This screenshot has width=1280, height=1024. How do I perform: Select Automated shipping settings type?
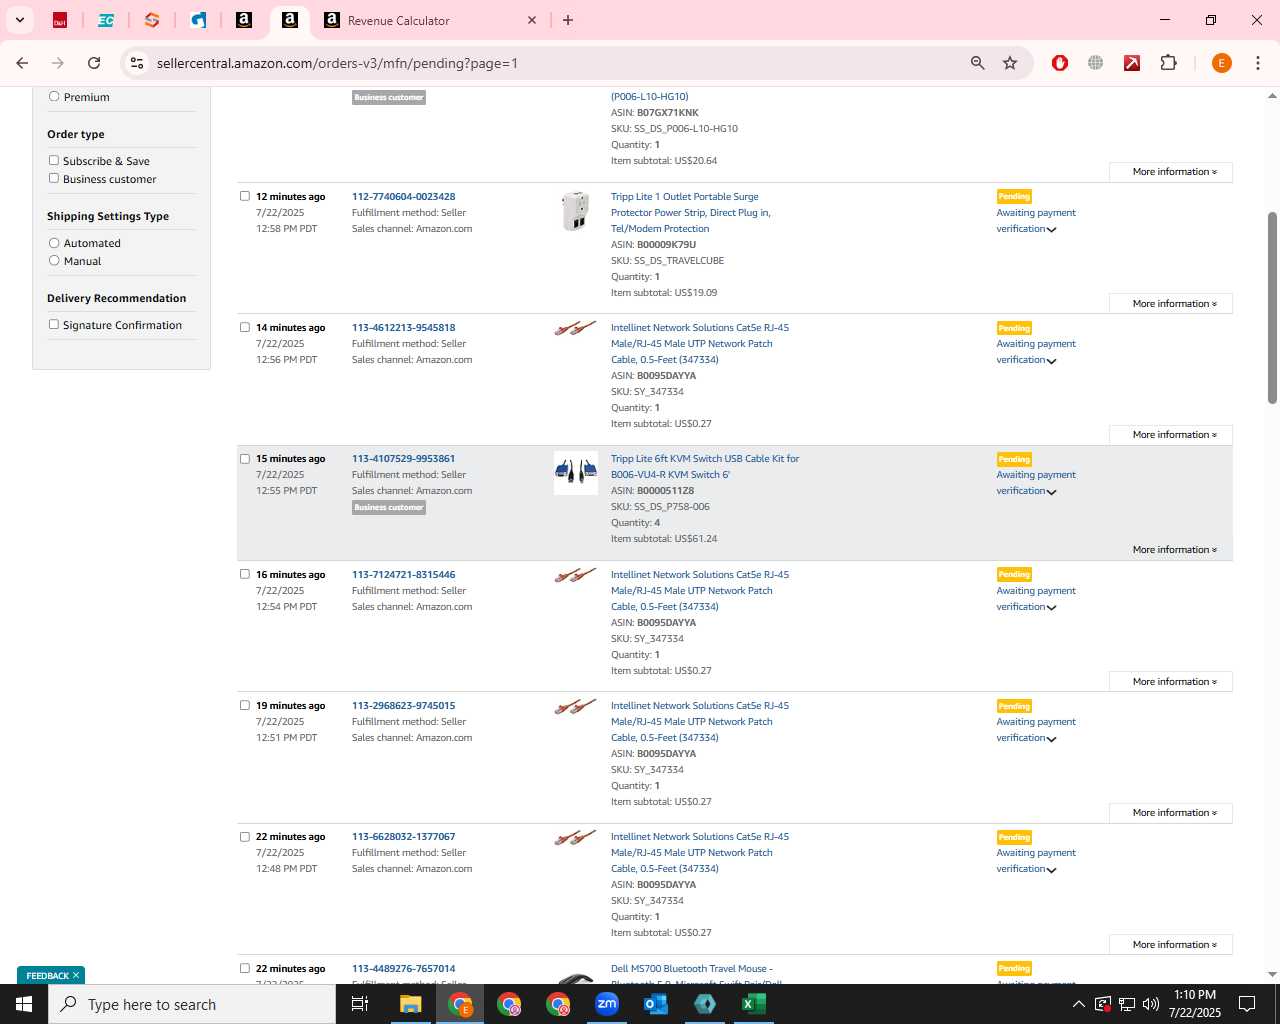(54, 243)
